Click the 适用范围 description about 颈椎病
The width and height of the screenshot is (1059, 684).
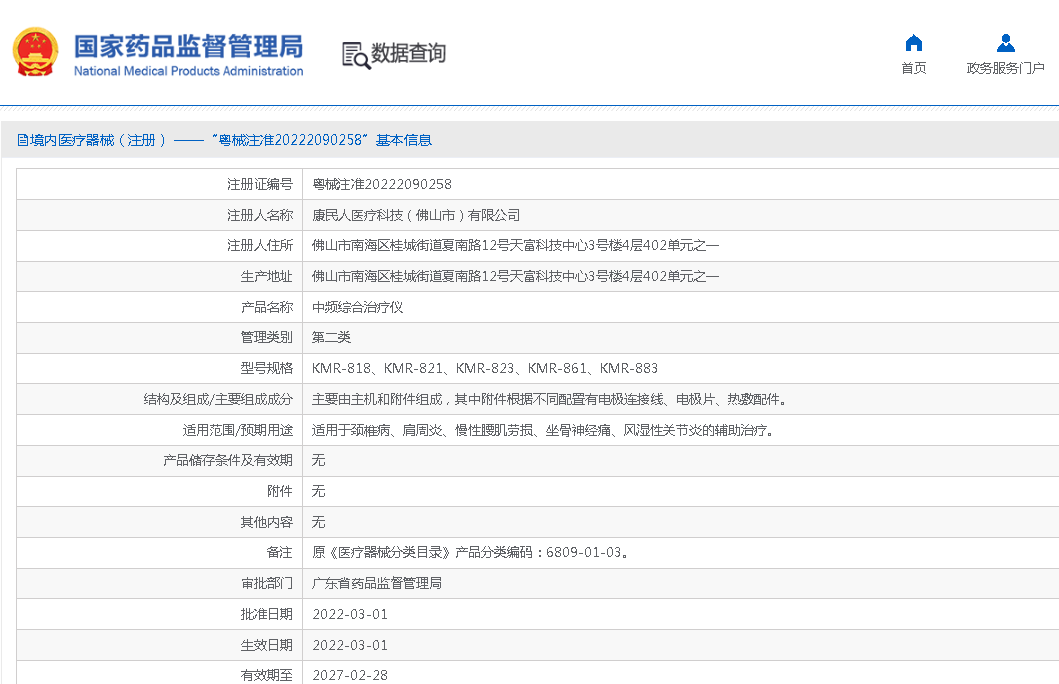(x=544, y=430)
